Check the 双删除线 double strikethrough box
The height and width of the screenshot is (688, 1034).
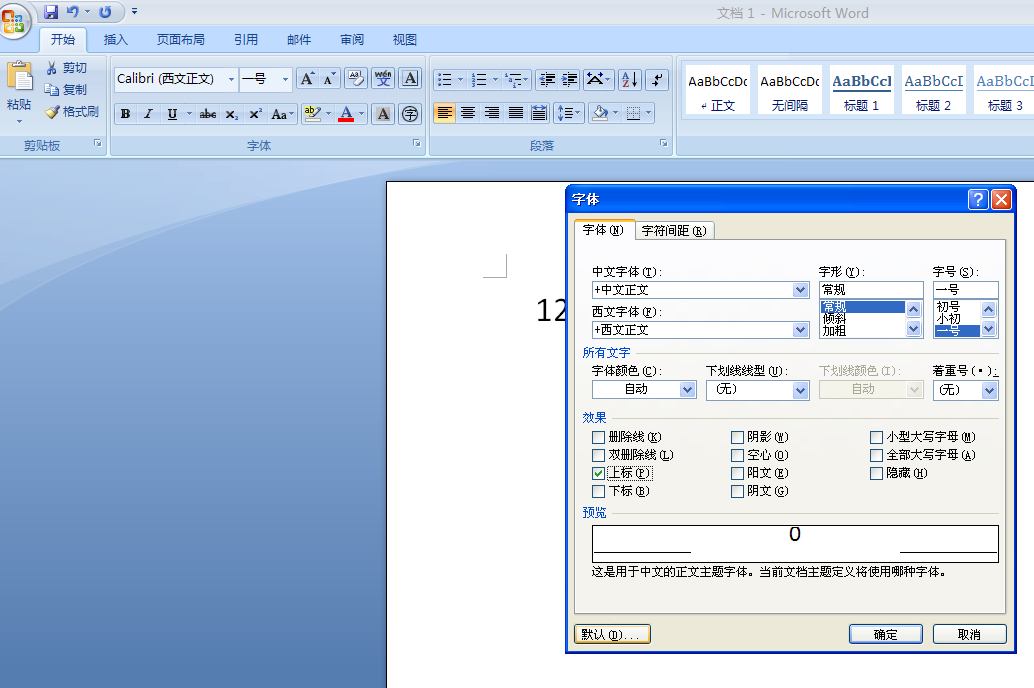coord(598,455)
